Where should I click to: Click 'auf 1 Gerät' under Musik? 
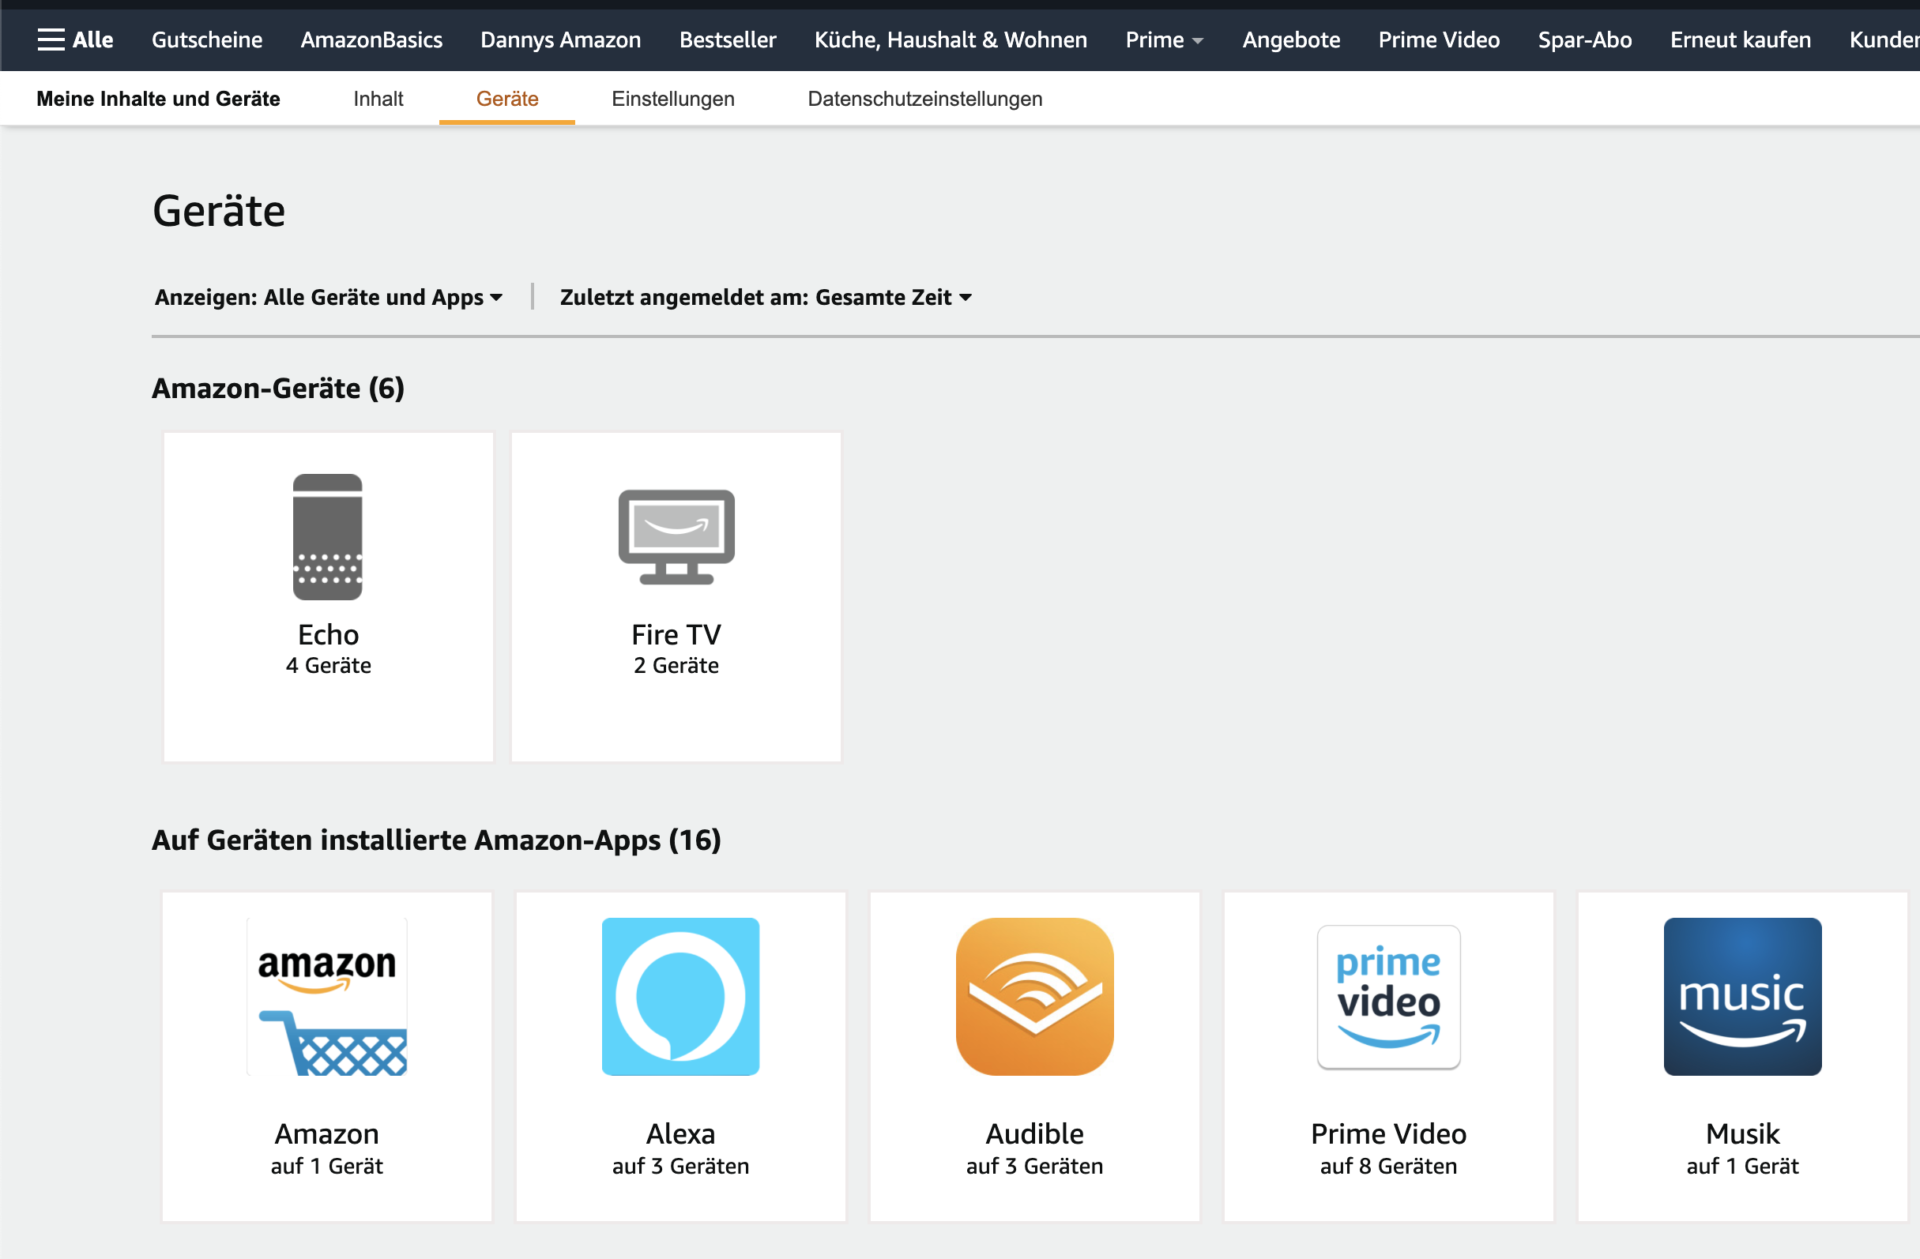point(1743,1166)
